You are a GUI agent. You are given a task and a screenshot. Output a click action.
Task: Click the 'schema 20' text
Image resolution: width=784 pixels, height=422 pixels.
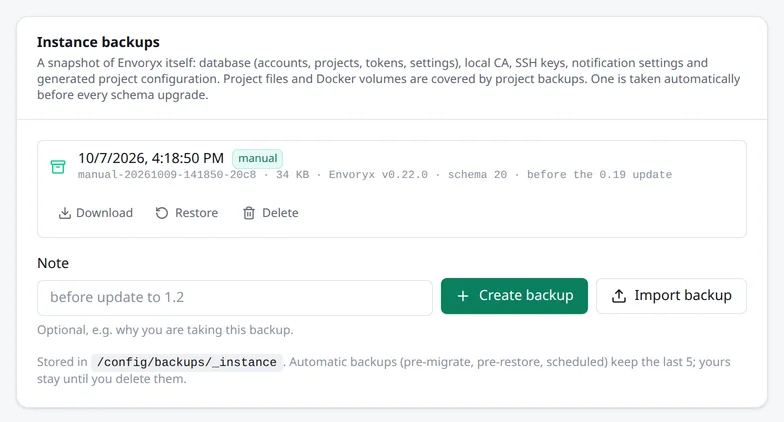pyautogui.click(x=477, y=174)
